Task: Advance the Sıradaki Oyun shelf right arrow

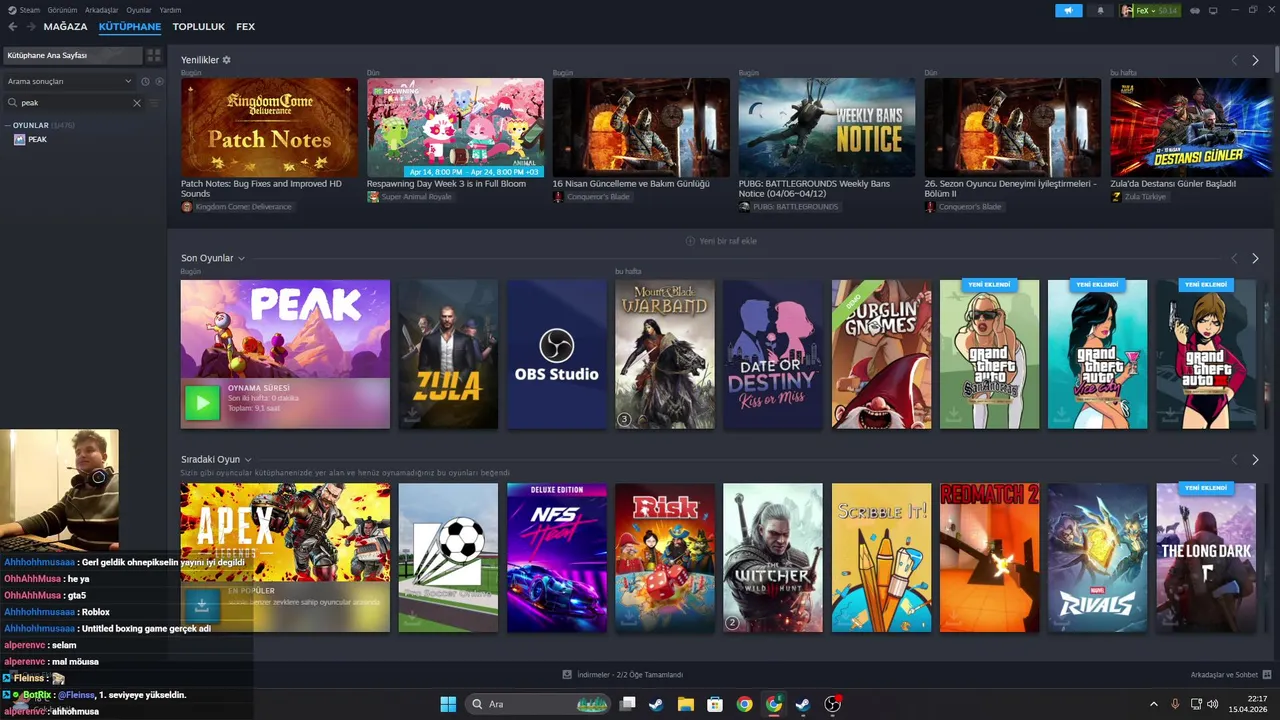Action: 1255,460
